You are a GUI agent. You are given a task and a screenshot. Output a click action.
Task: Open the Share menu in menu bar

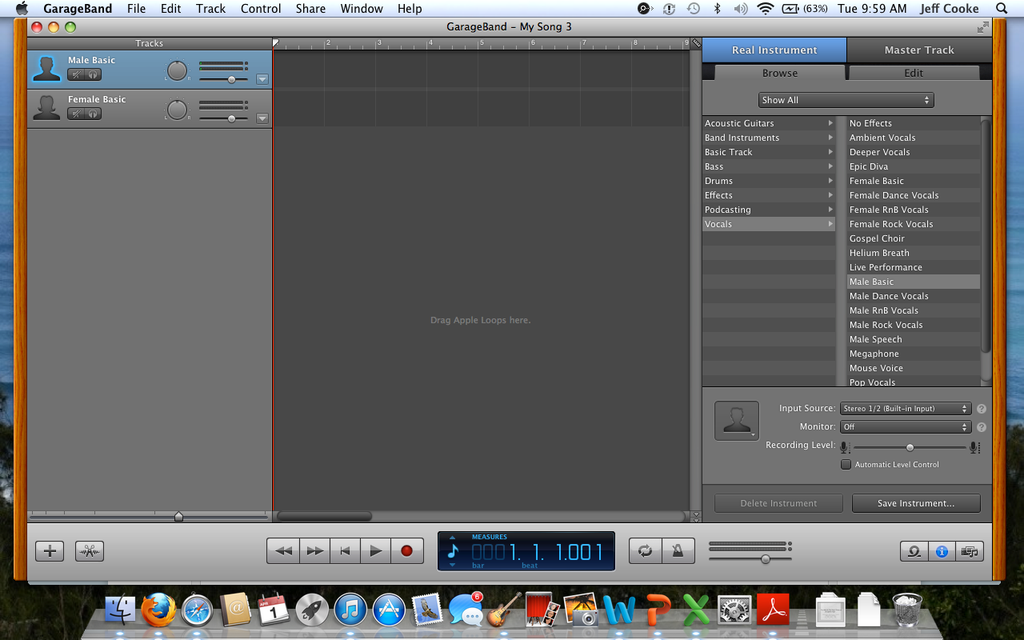[310, 8]
